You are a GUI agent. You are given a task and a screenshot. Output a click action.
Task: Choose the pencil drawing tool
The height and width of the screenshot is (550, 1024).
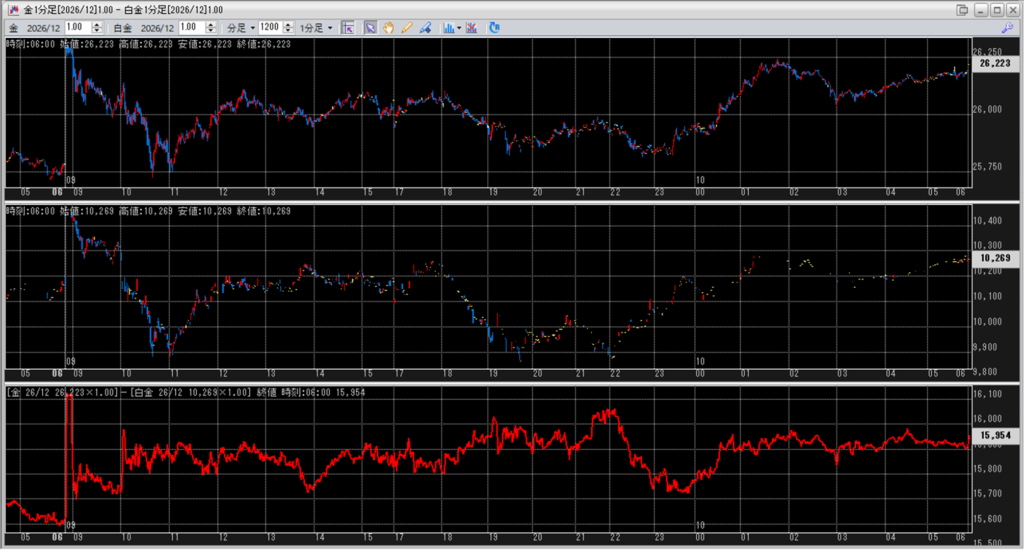tap(407, 28)
